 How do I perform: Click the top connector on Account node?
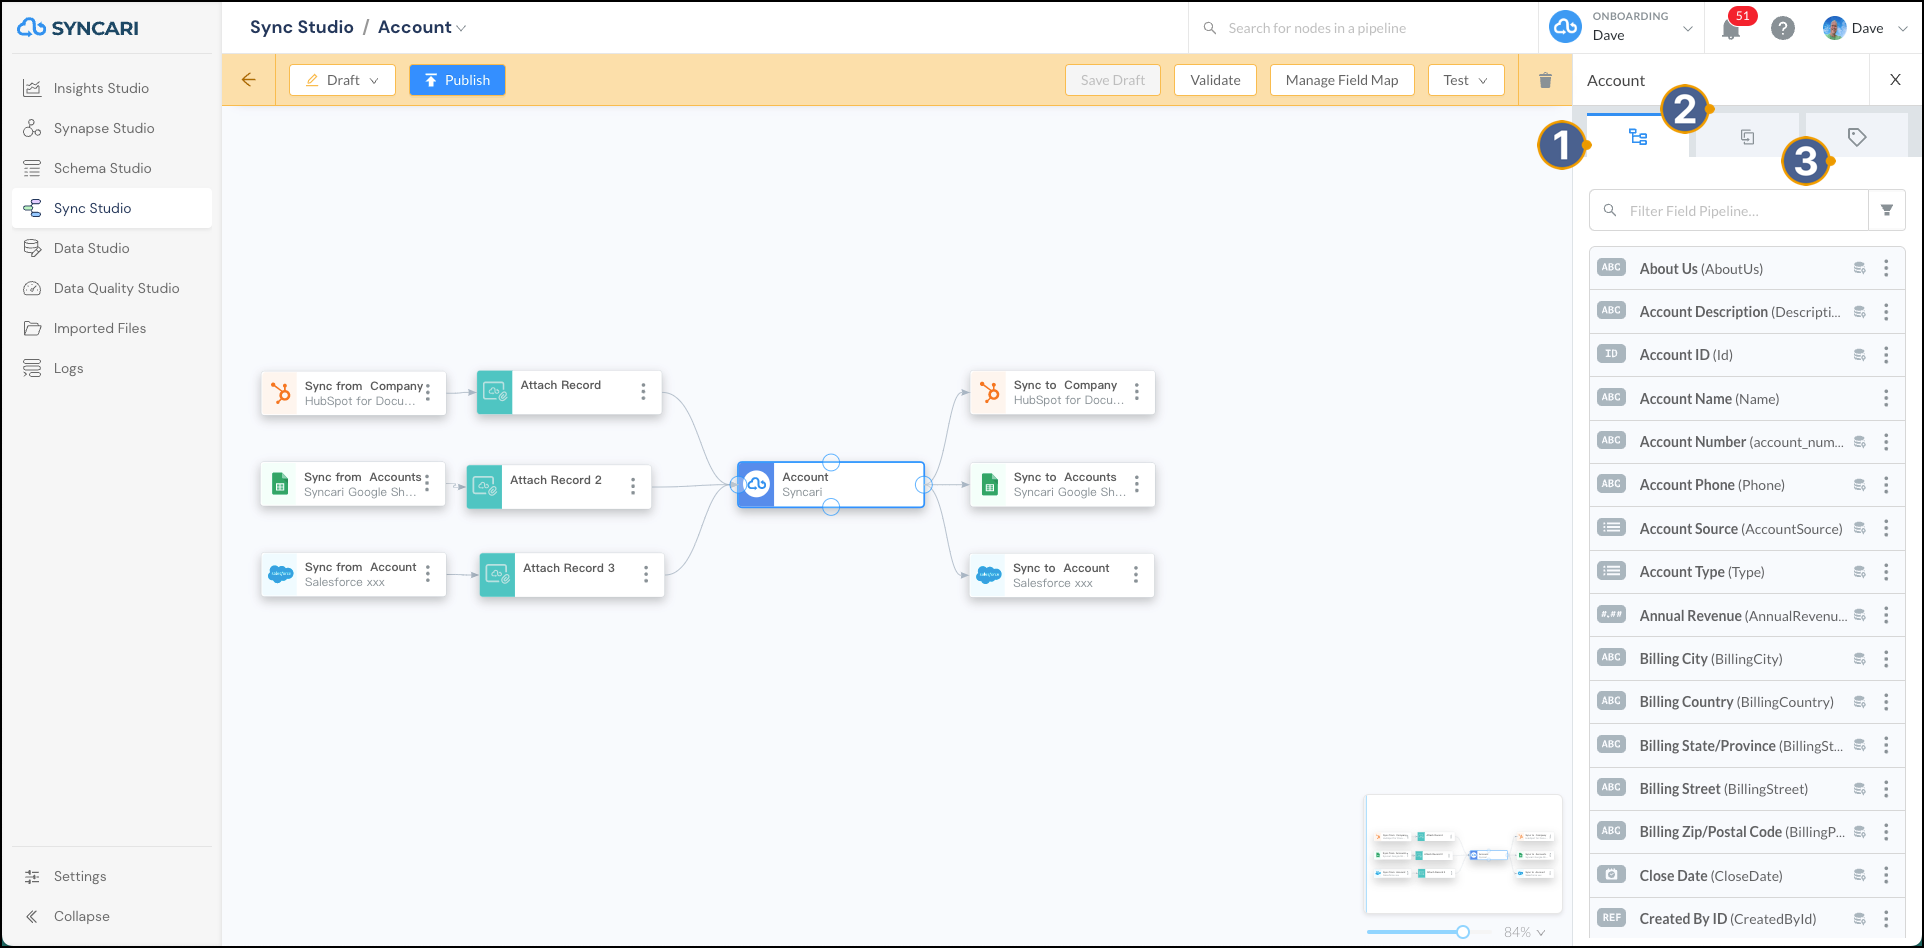(831, 462)
